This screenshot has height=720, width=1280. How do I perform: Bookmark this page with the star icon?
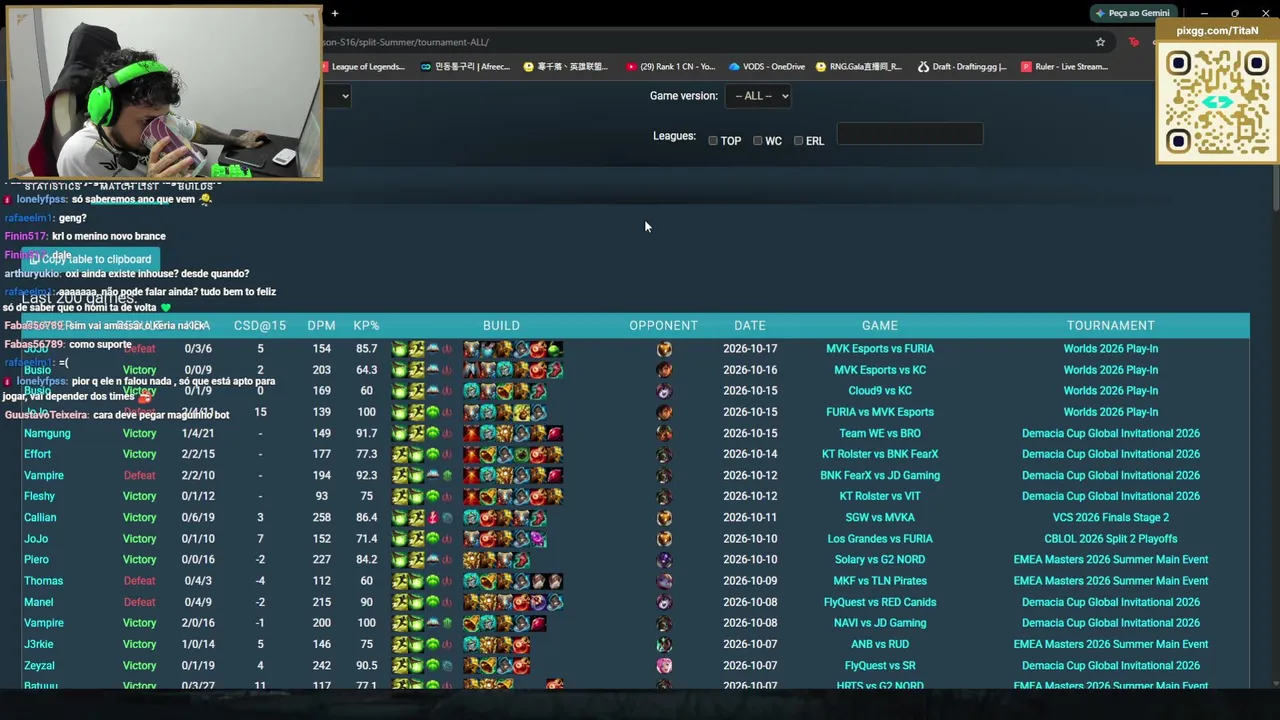tap(1100, 42)
